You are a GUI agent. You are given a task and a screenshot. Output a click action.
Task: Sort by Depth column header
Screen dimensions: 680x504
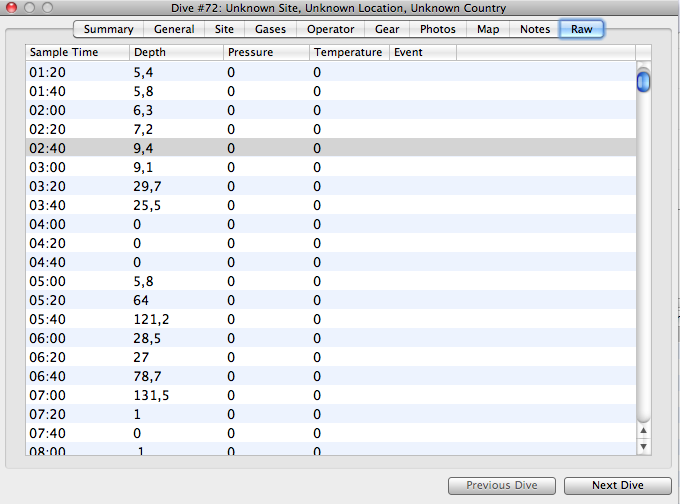point(176,52)
